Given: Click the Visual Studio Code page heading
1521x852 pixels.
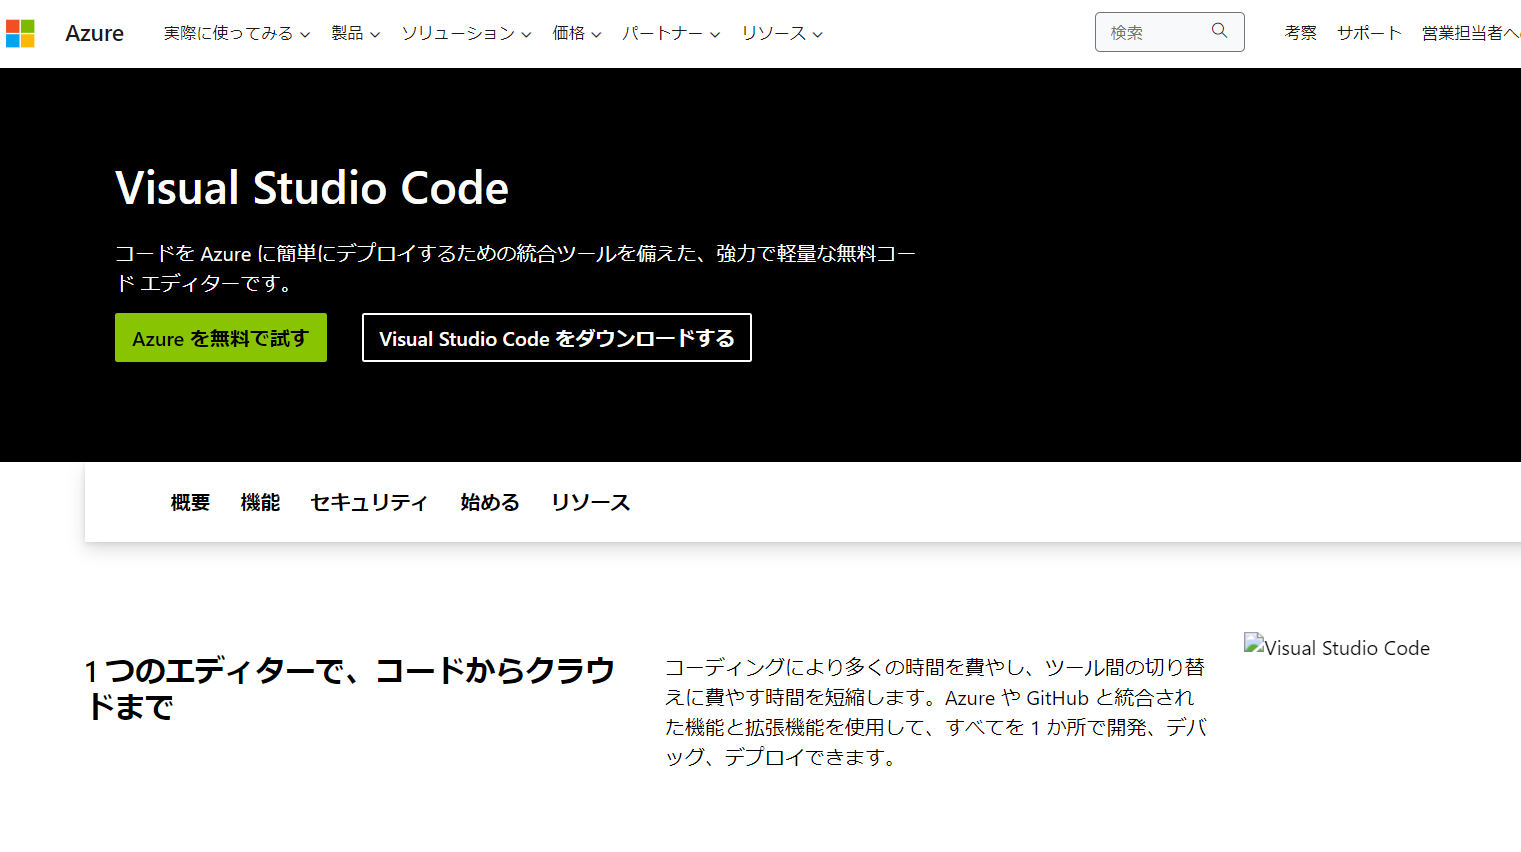Looking at the screenshot, I should click(x=312, y=188).
